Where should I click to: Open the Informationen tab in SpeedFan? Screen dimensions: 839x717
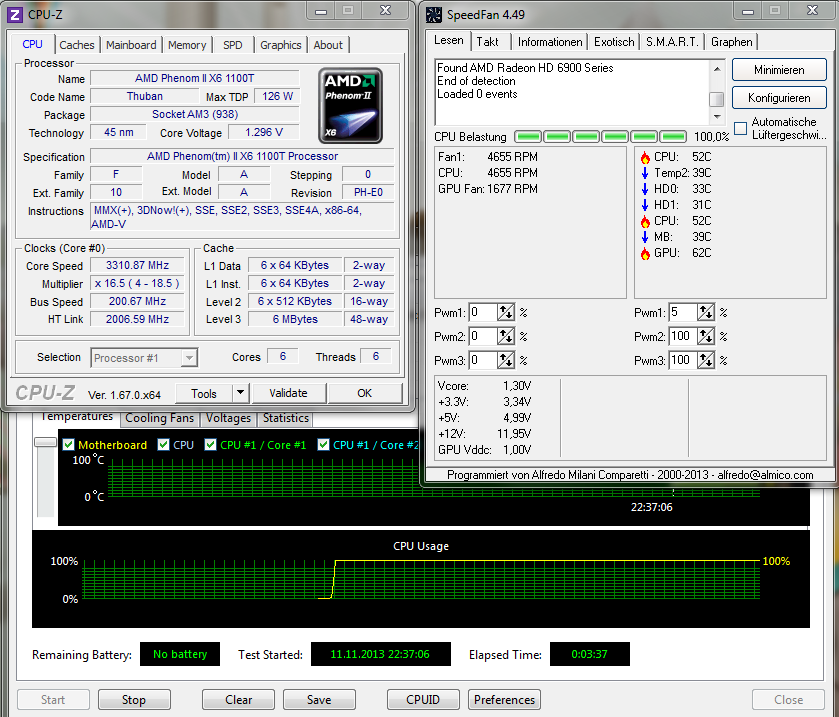(x=550, y=42)
